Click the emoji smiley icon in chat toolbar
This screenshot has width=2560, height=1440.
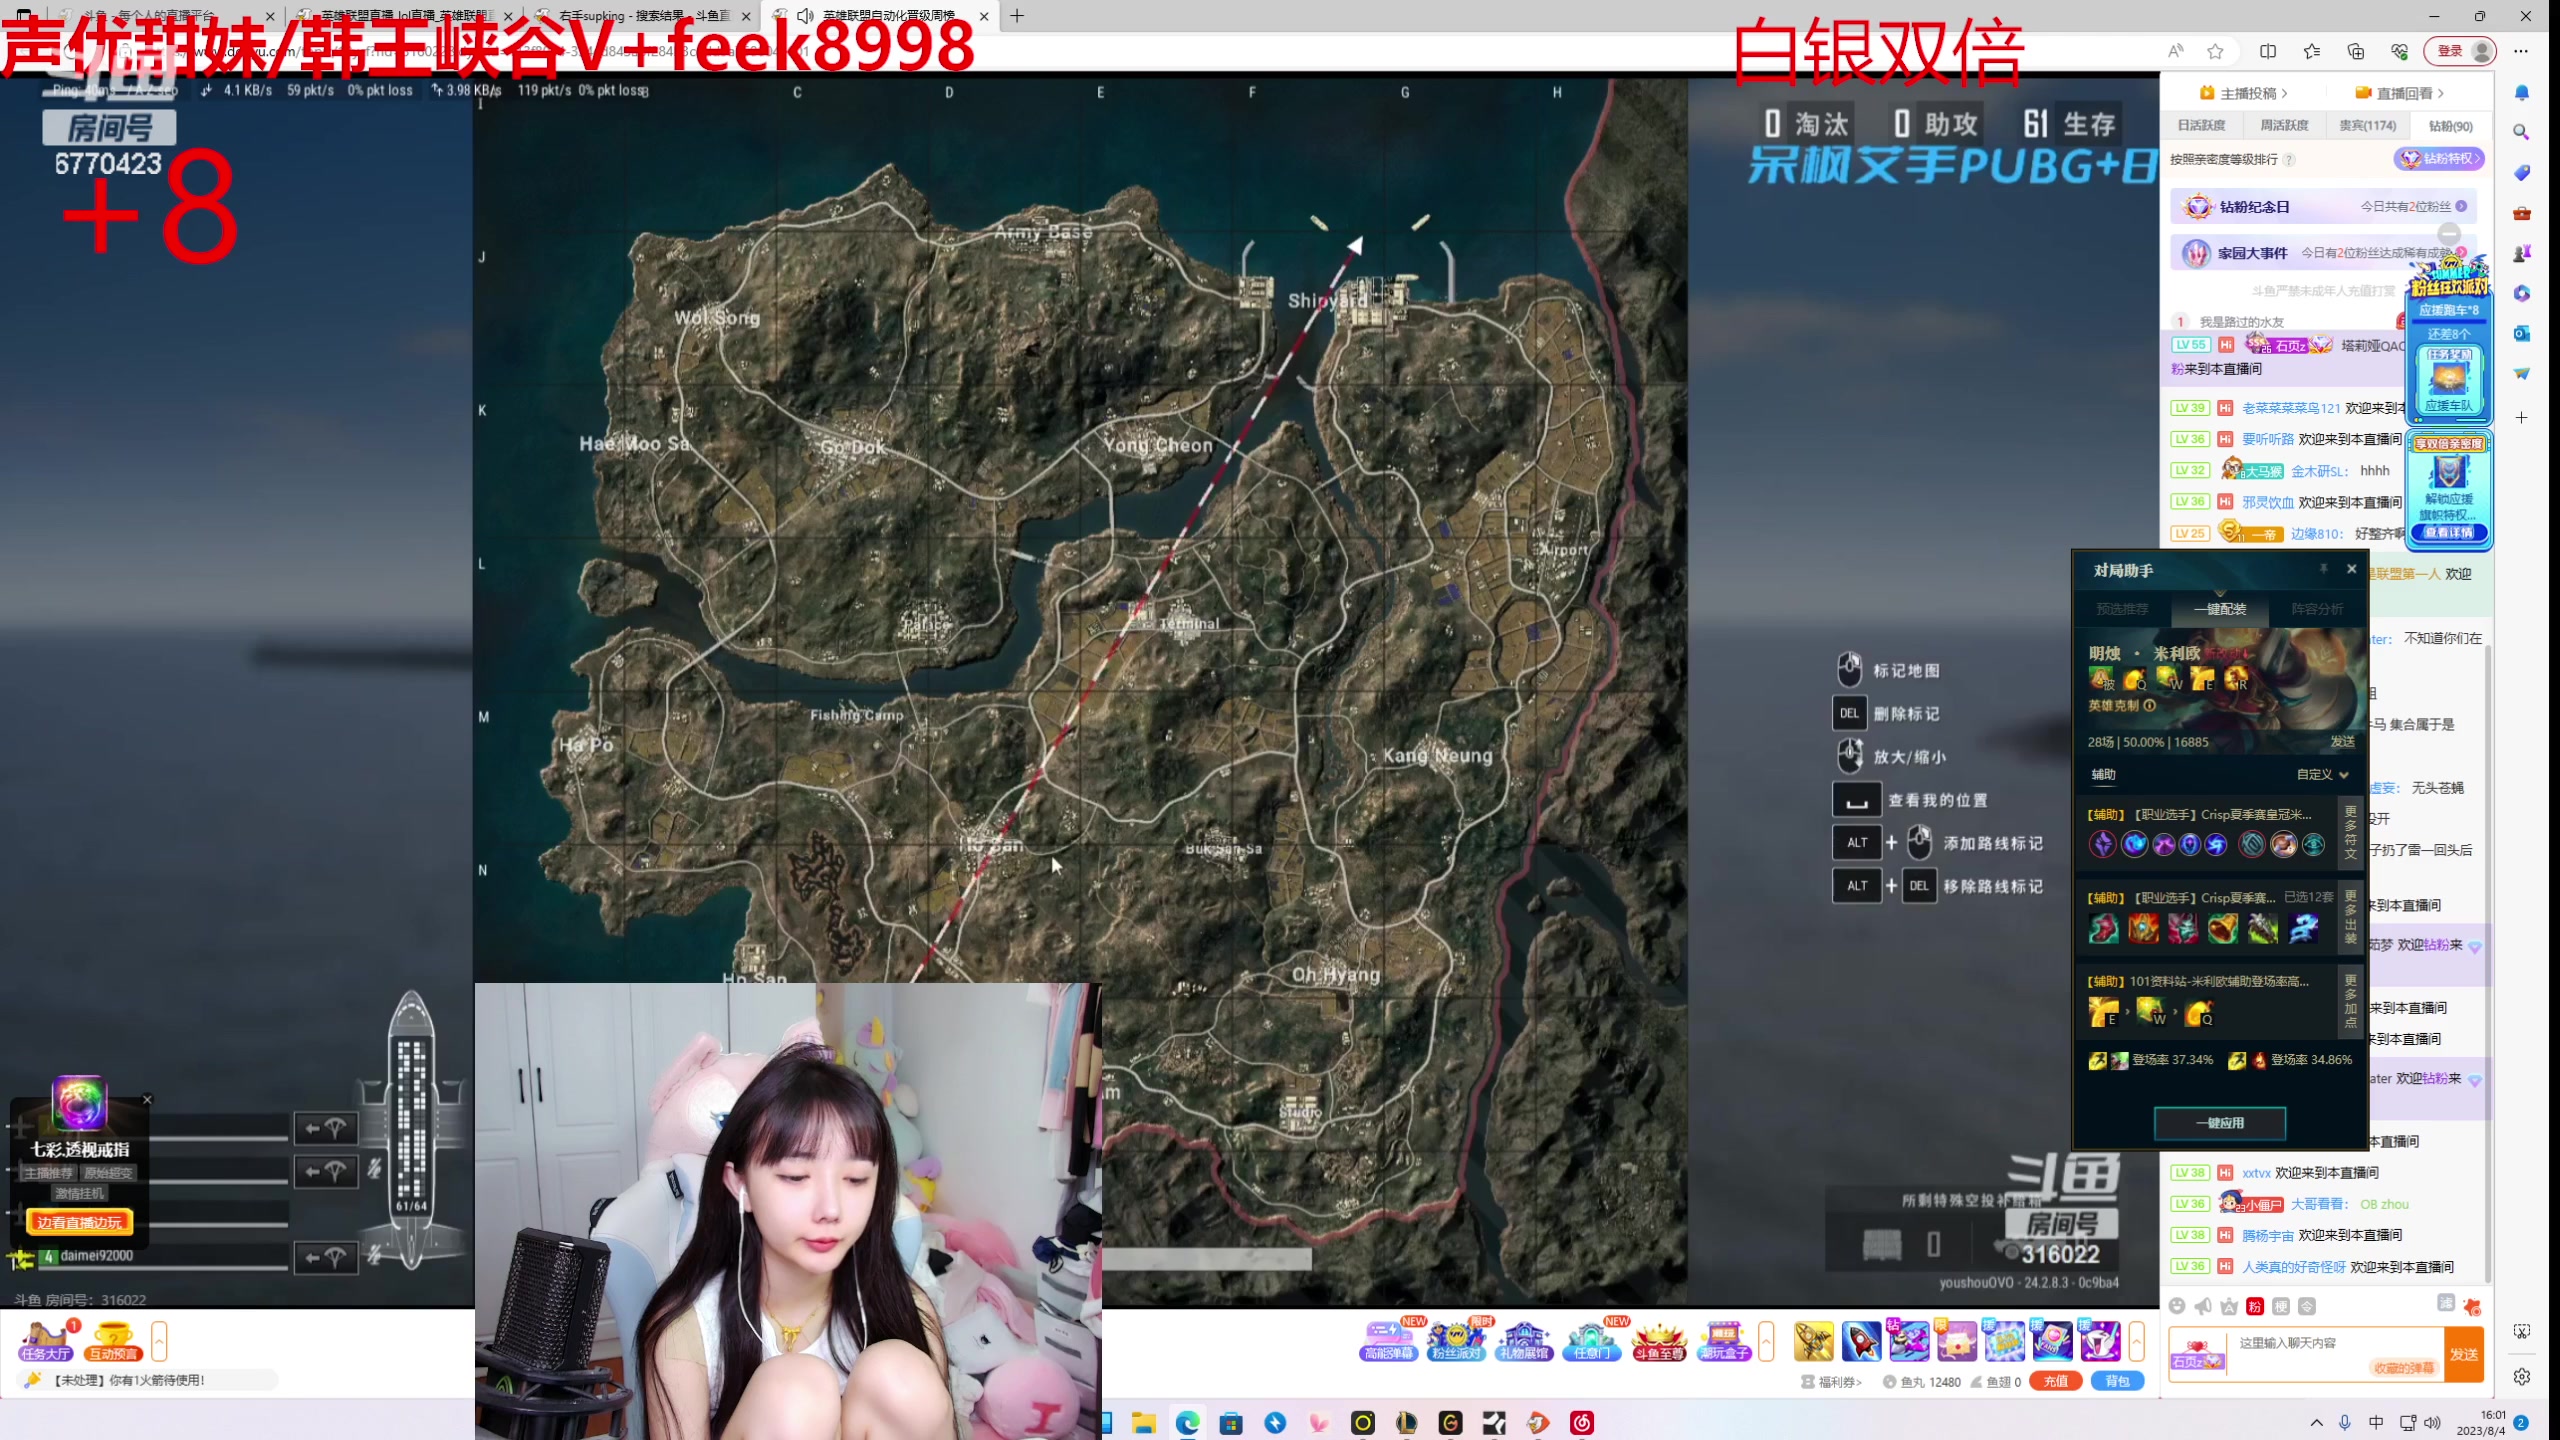2177,1306
